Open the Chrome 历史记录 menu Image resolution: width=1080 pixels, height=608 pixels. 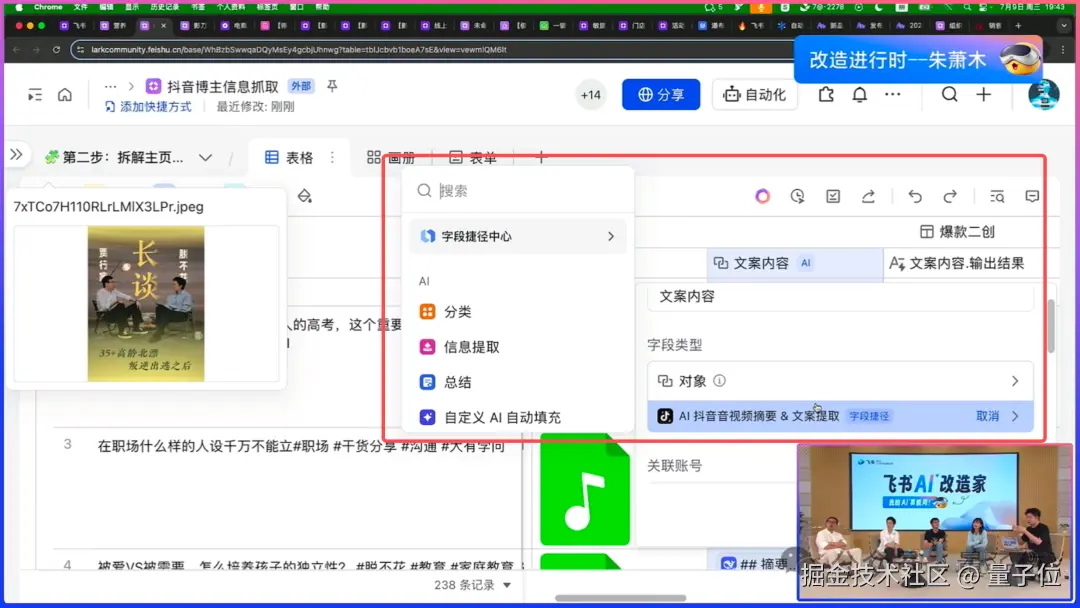164,7
